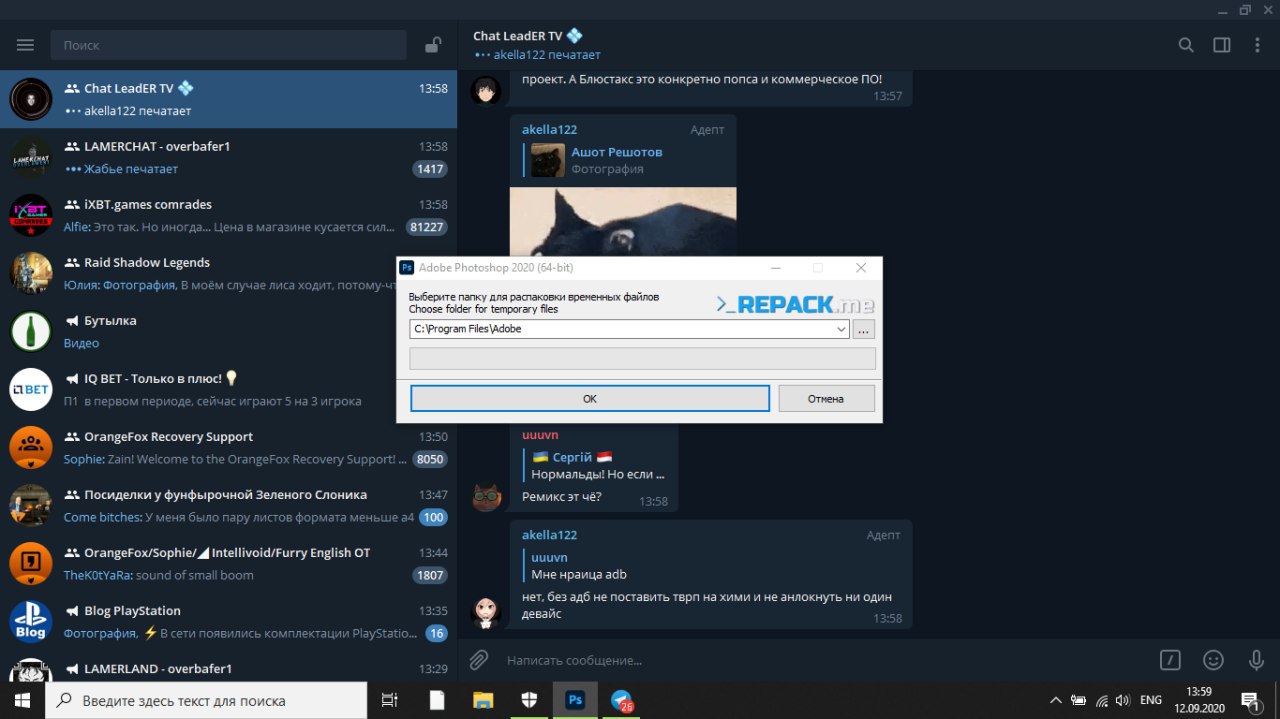Click the chat header title Chat LeadER TV
The width and height of the screenshot is (1280, 719).
(527, 36)
